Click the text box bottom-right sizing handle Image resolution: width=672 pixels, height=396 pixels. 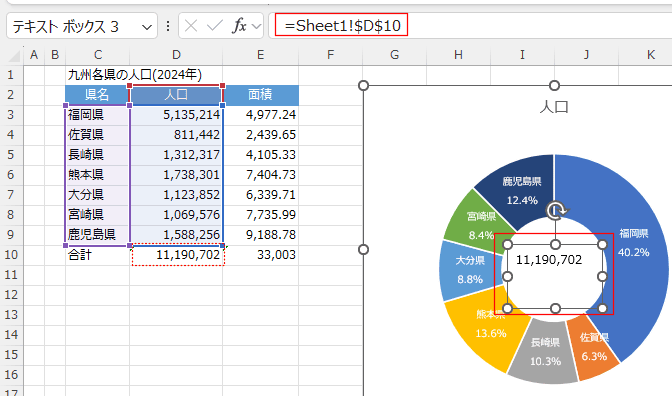[603, 308]
